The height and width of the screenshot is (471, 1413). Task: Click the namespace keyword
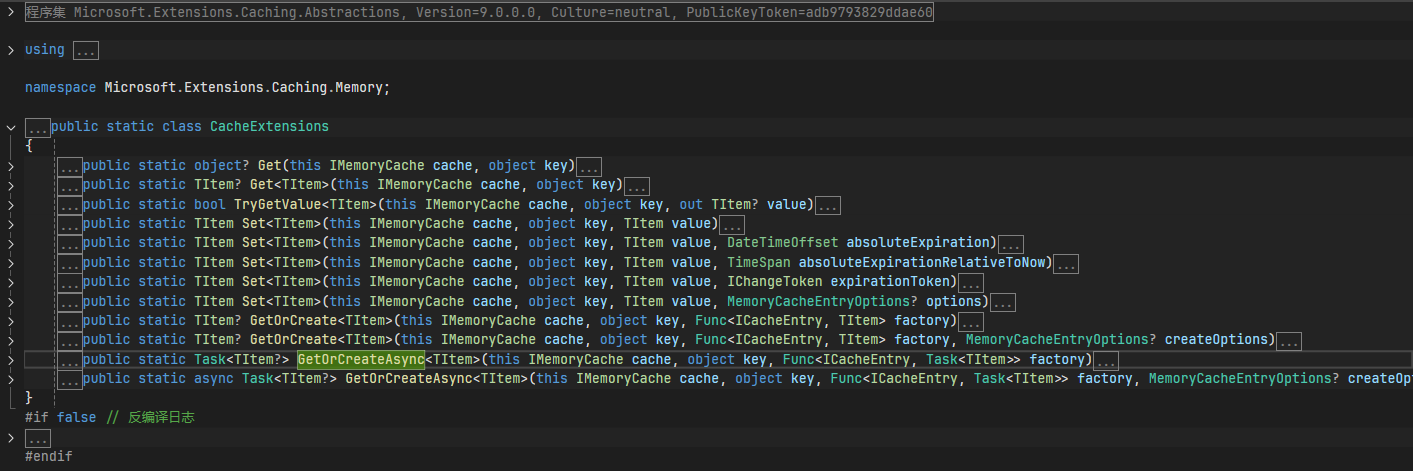(60, 88)
